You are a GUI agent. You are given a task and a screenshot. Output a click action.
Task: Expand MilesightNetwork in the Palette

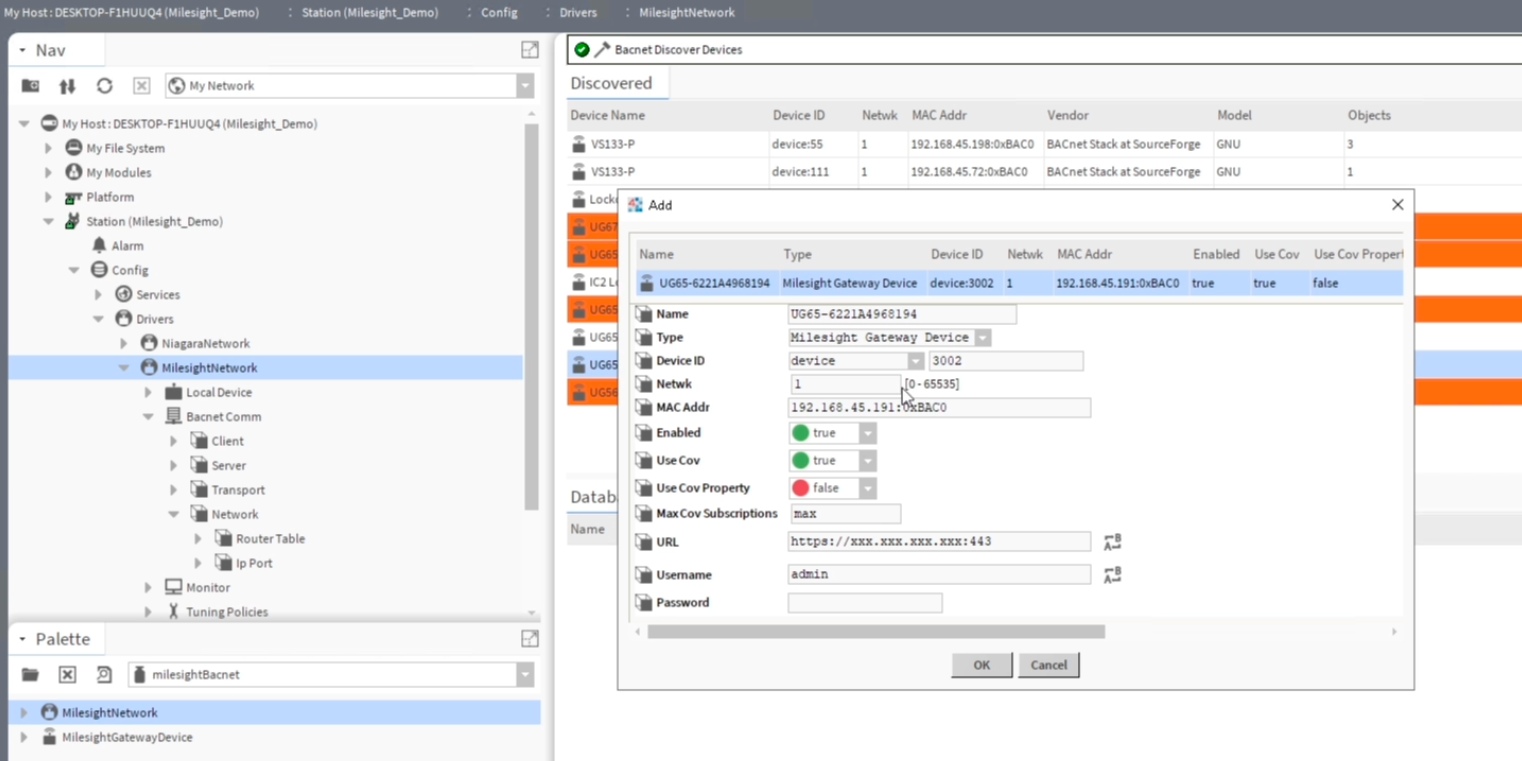24,713
